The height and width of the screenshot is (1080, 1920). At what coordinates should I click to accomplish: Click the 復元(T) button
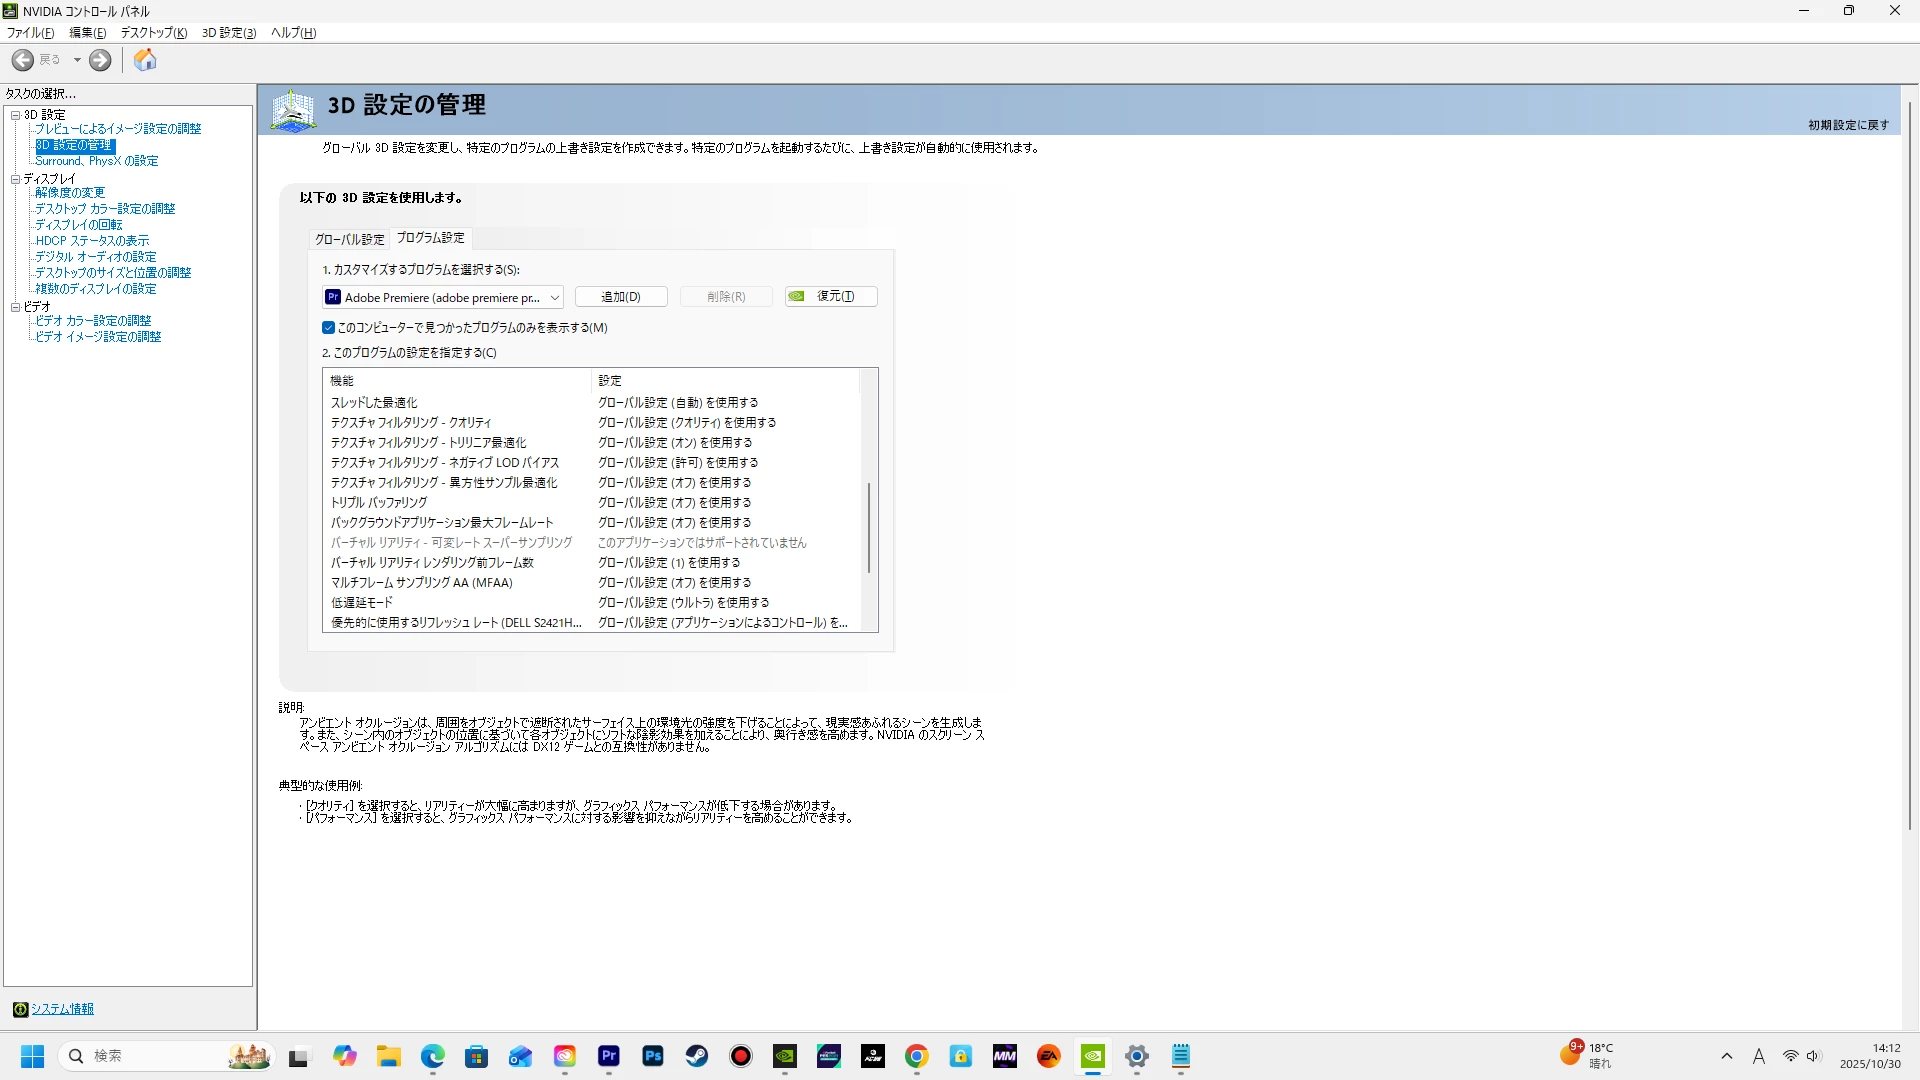click(x=831, y=297)
